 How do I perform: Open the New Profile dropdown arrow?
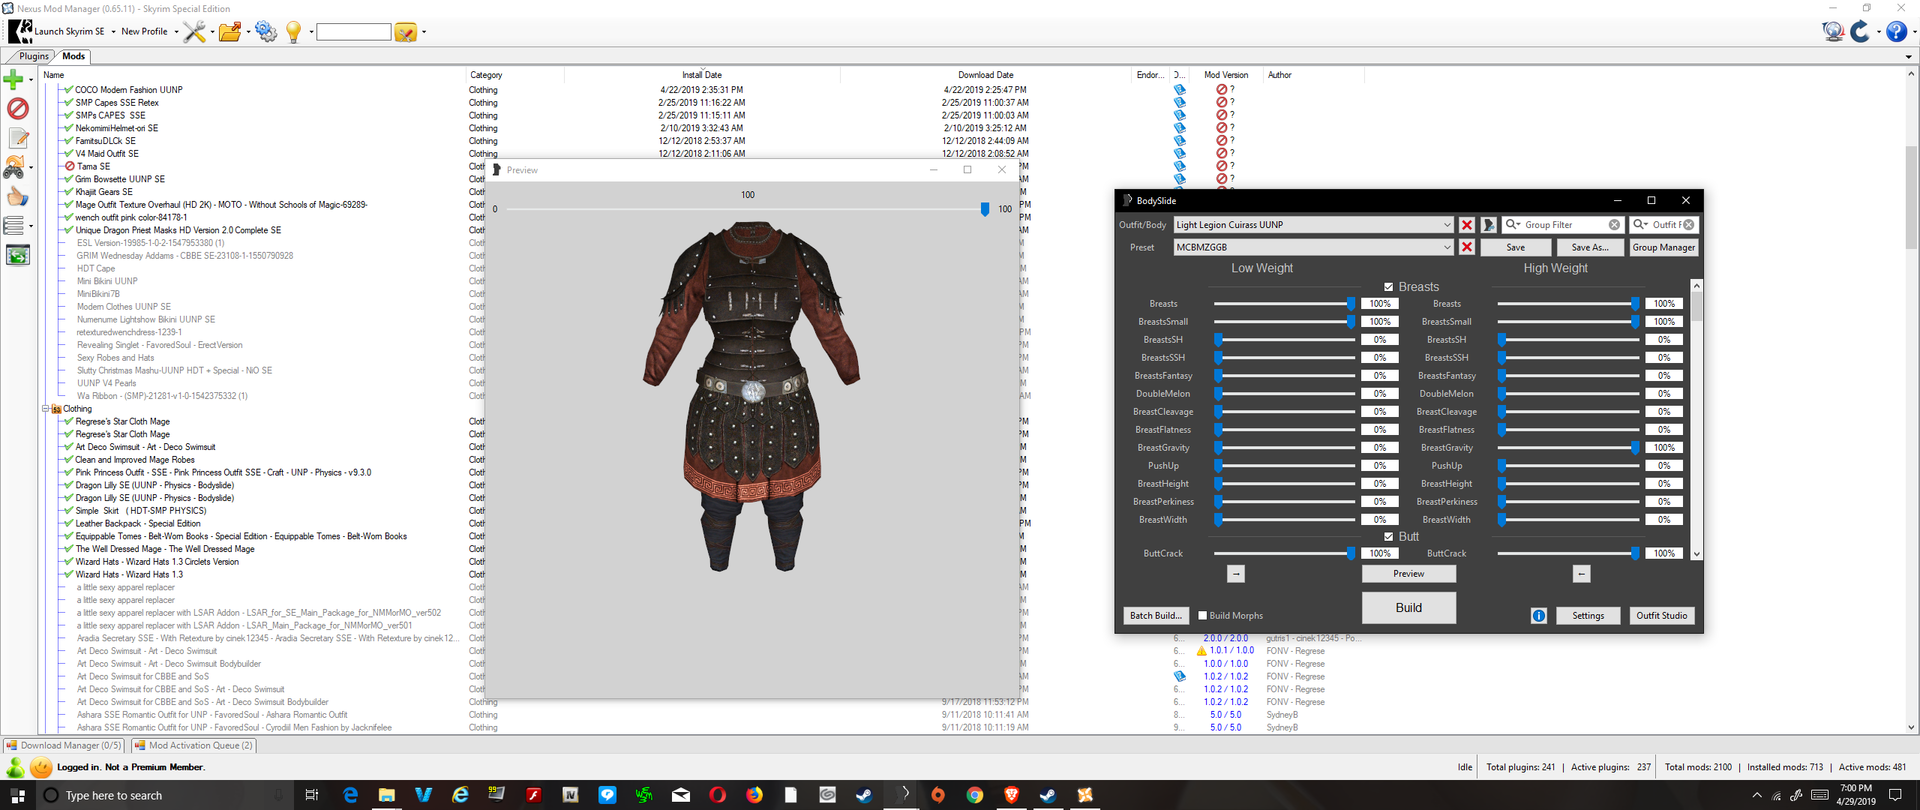point(176,32)
